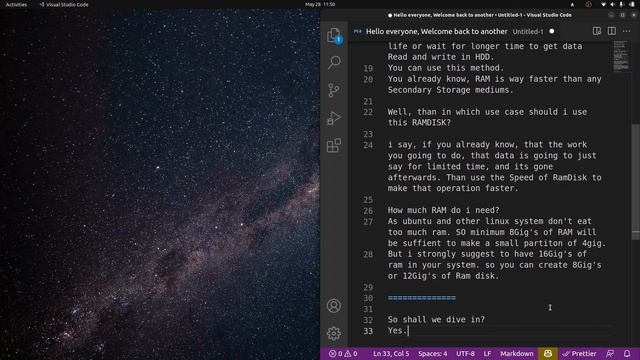Click the unsaved-changes dot on the editor tab
This screenshot has width=640, height=360.
coord(552,31)
